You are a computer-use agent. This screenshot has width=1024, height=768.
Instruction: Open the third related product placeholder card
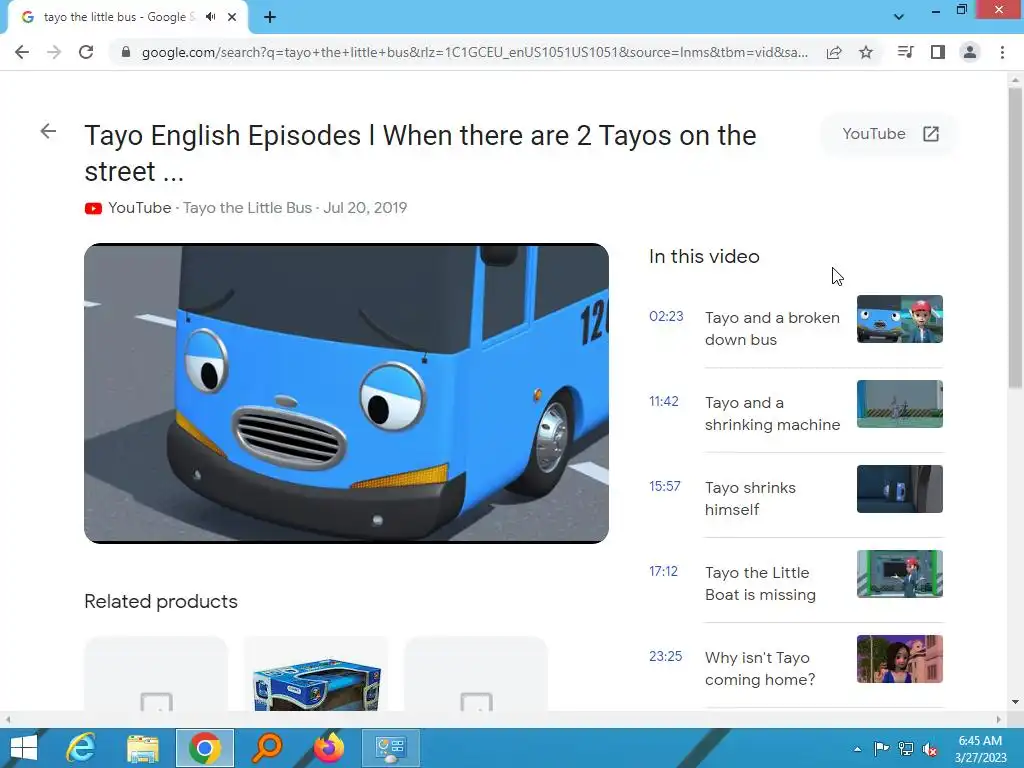[476, 673]
